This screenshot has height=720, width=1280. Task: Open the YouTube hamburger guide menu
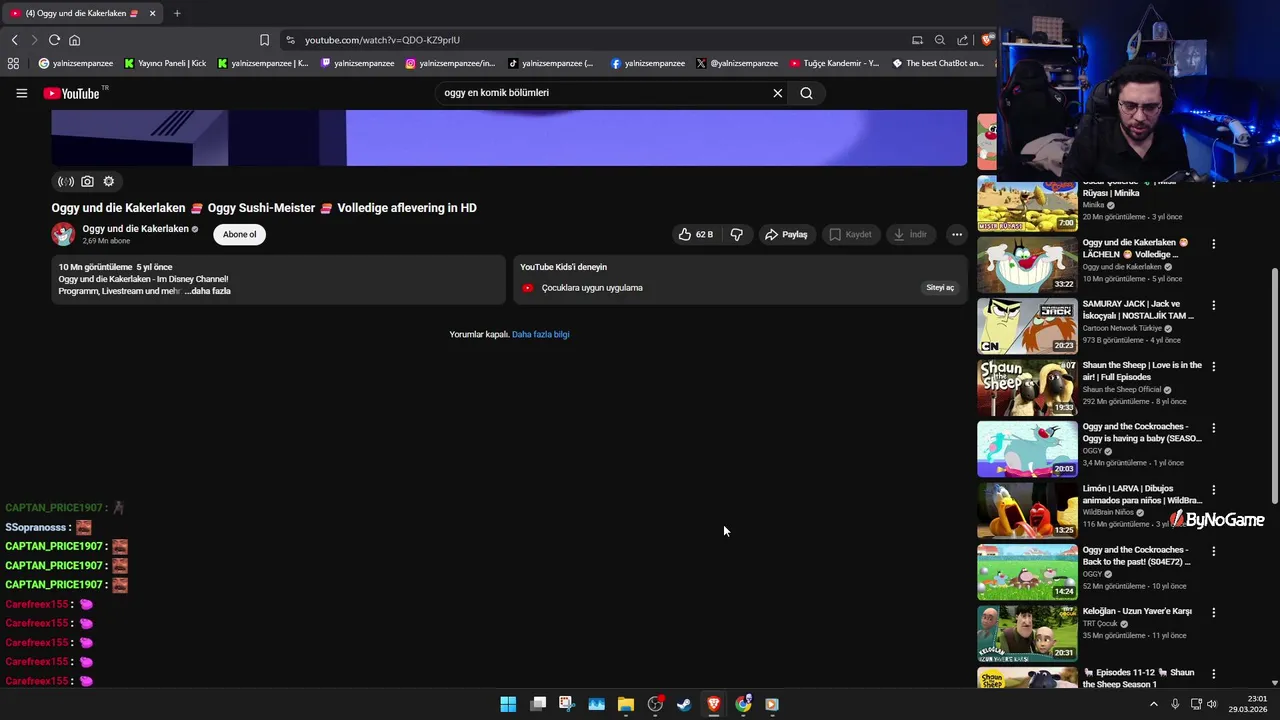tap(21, 93)
